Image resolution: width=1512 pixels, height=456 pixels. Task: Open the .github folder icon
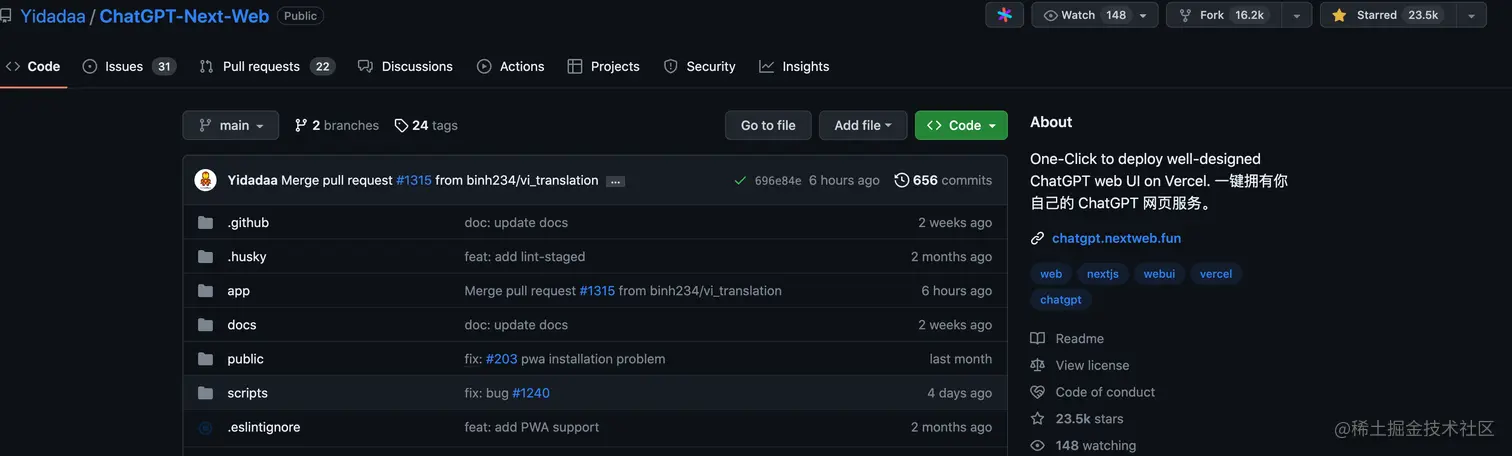pyautogui.click(x=206, y=222)
